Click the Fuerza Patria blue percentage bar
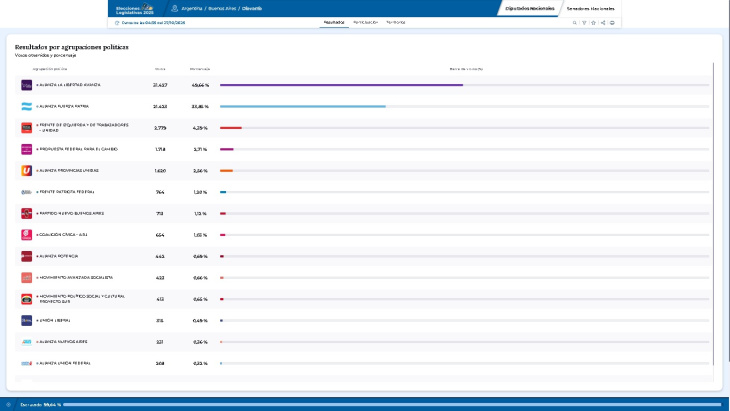Screen dimensions: 730x411 click(x=302, y=106)
